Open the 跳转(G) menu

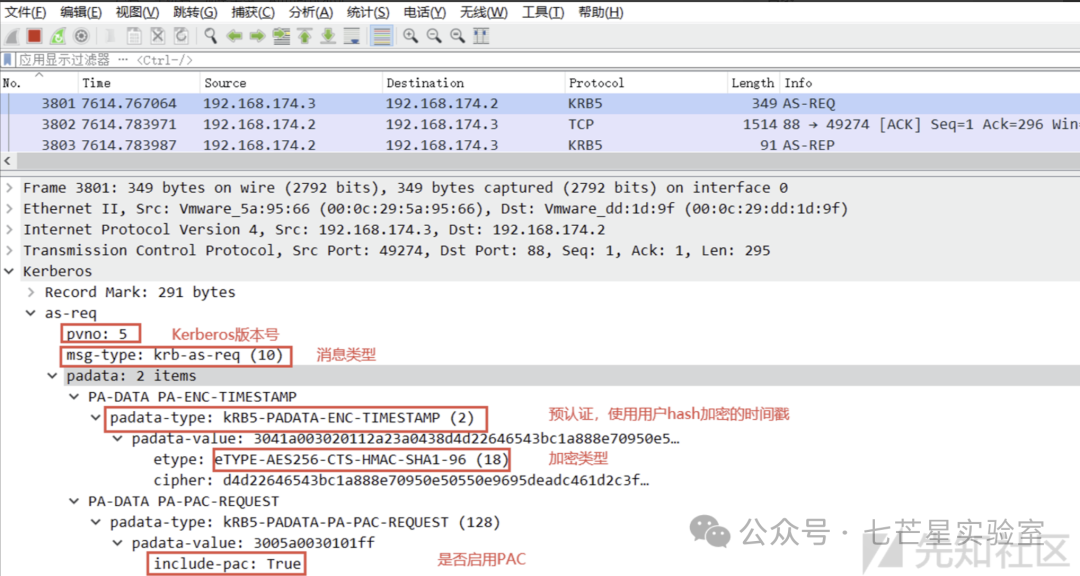click(195, 12)
